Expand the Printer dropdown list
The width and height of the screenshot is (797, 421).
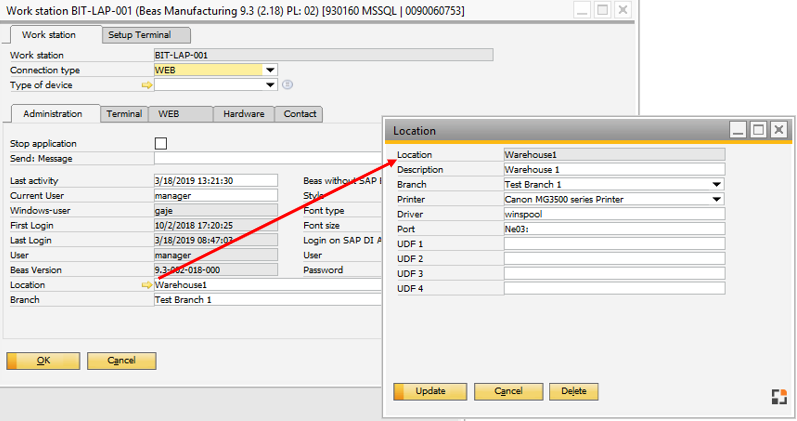click(717, 199)
